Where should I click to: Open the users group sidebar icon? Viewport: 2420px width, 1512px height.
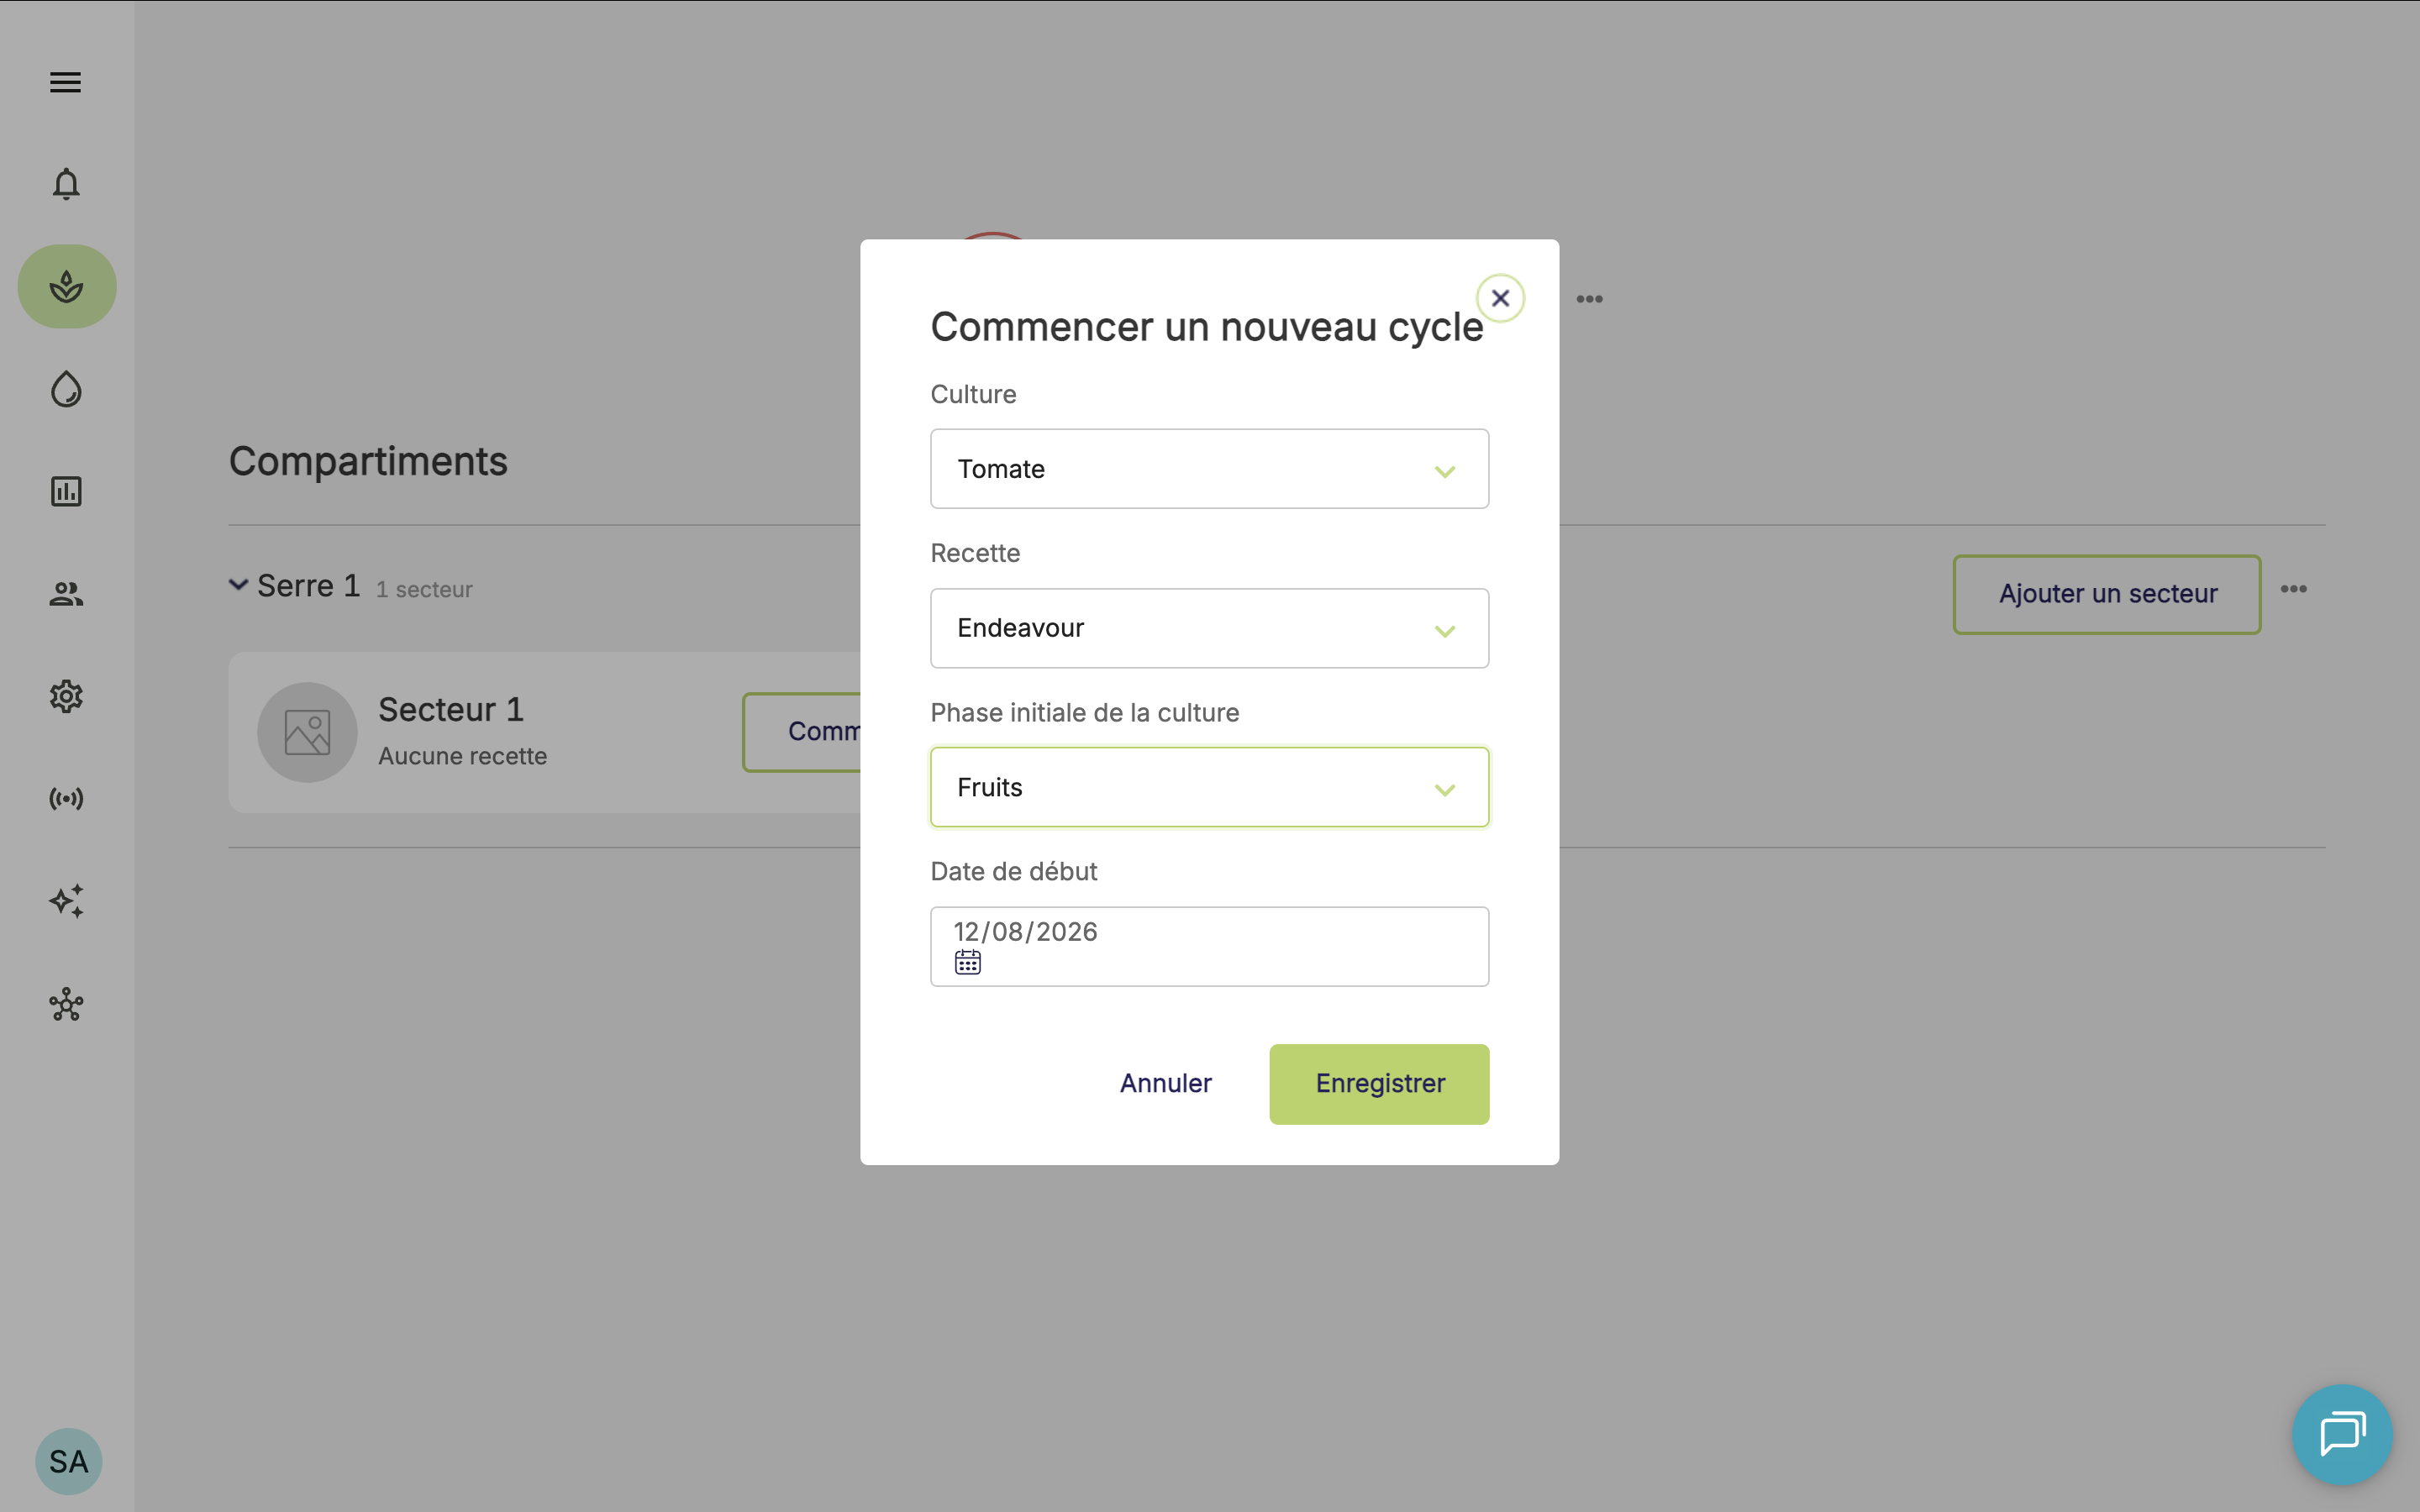(x=66, y=594)
